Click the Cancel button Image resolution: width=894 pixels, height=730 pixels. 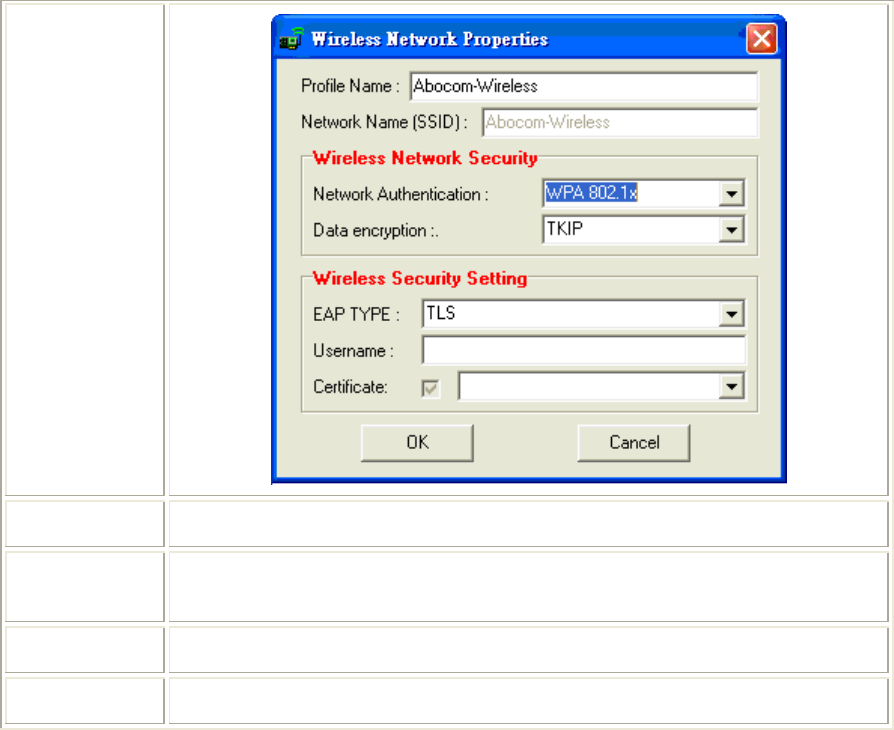[634, 443]
